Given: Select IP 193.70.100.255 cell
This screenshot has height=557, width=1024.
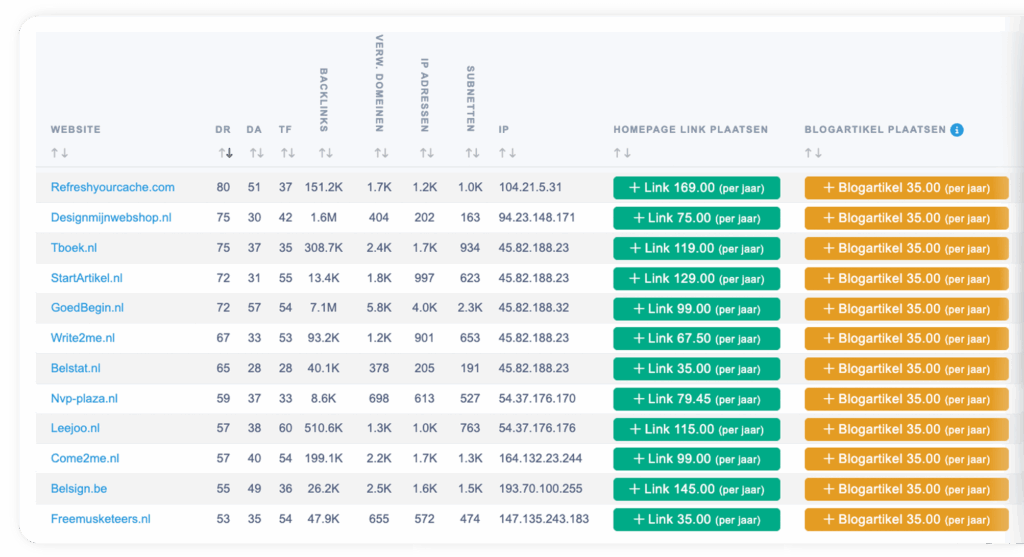Looking at the screenshot, I should point(540,488).
